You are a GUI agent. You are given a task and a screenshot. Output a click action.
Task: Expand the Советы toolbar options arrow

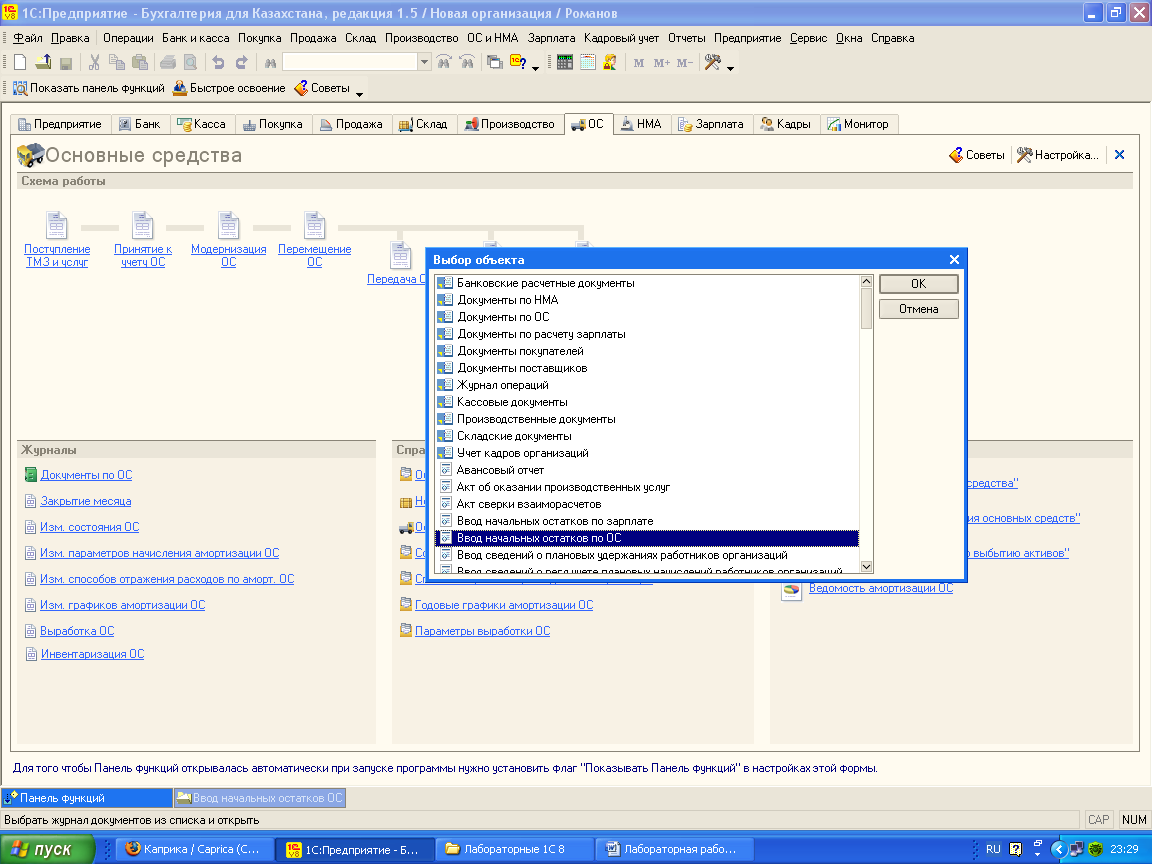[x=359, y=94]
